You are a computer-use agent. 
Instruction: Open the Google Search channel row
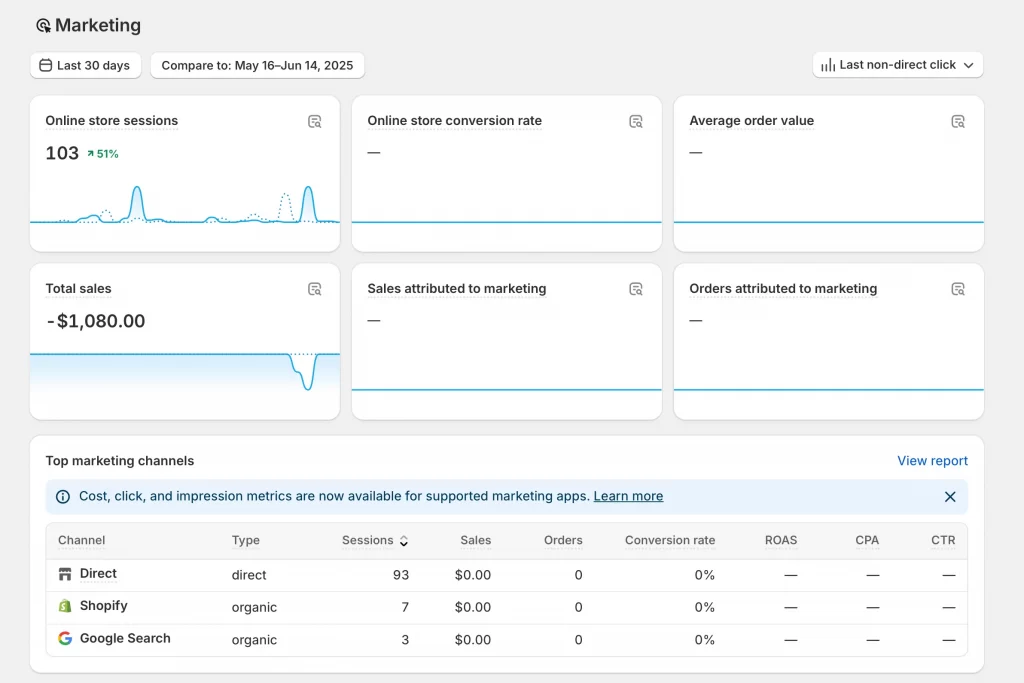(507, 640)
